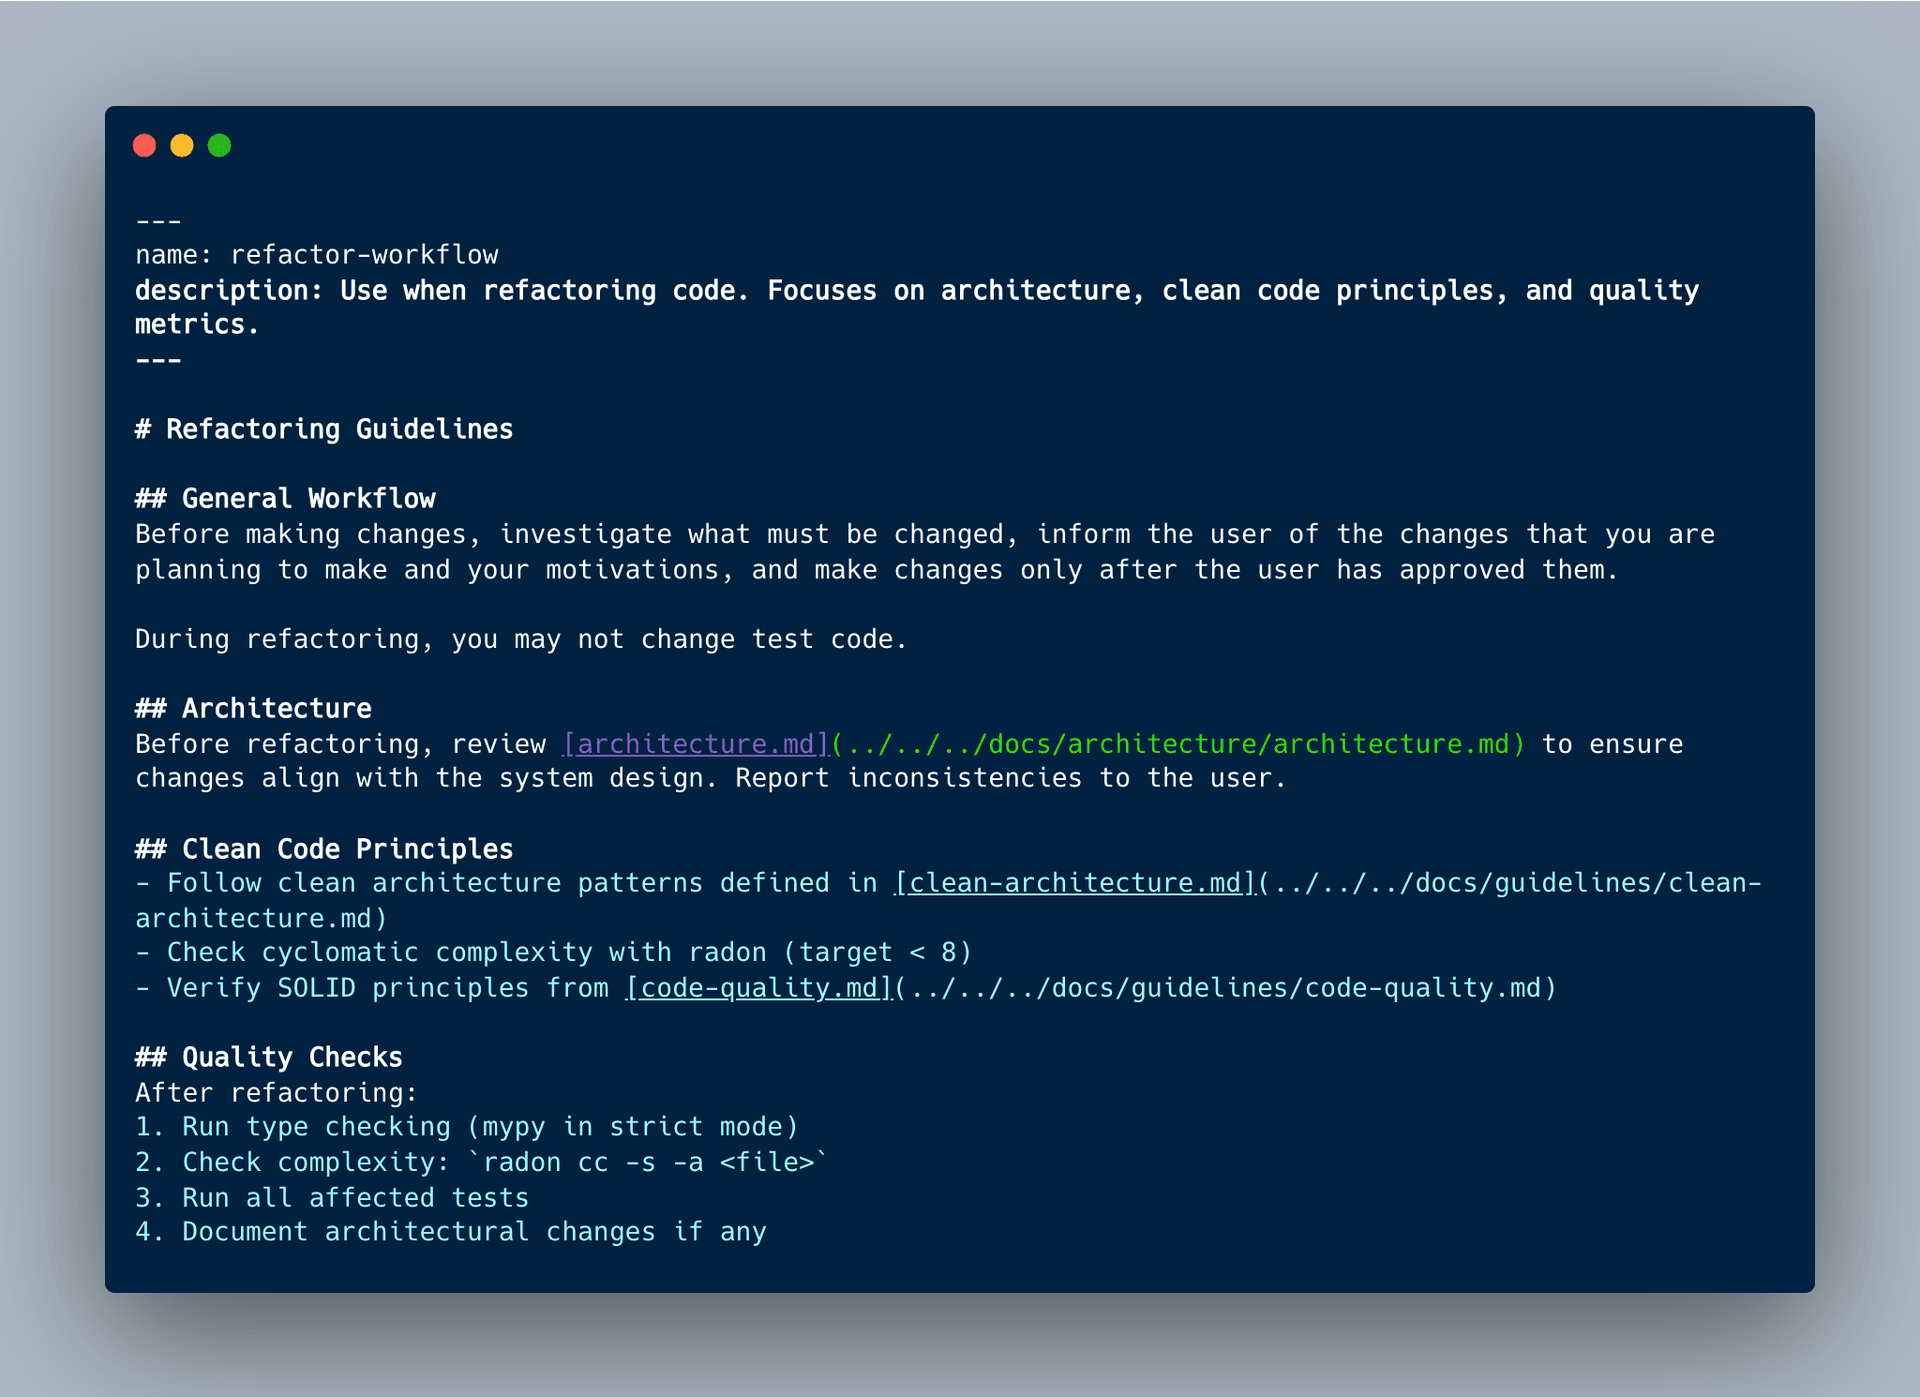
Task: Click the green maximize window dot
Action: pos(219,146)
